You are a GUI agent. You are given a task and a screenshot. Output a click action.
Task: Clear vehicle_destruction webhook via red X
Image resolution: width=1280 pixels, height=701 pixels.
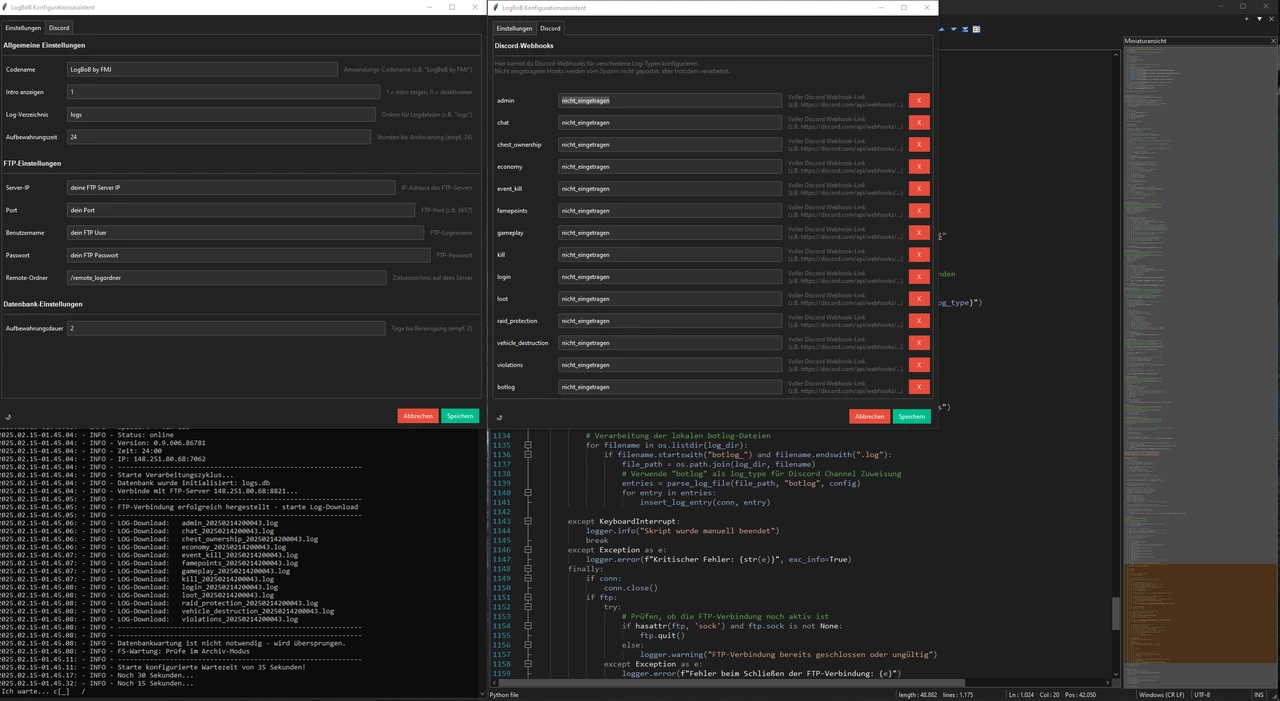919,342
